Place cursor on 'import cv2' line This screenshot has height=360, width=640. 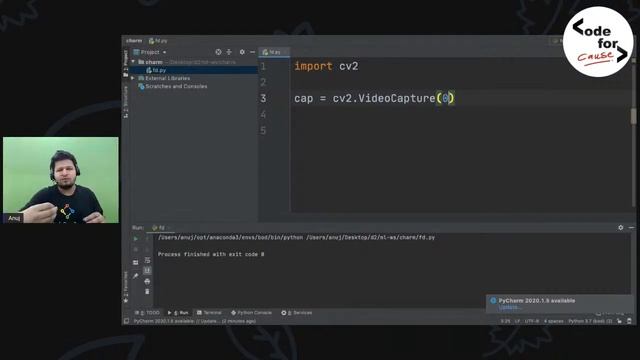click(x=326, y=66)
